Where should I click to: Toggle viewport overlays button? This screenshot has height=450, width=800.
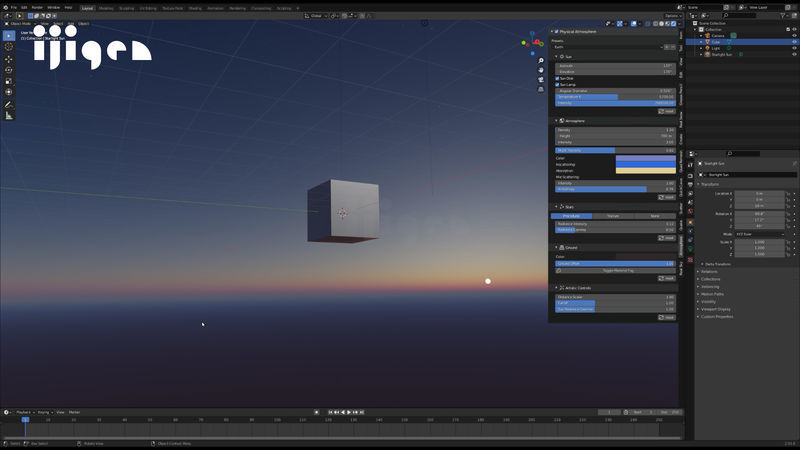[x=634, y=23]
